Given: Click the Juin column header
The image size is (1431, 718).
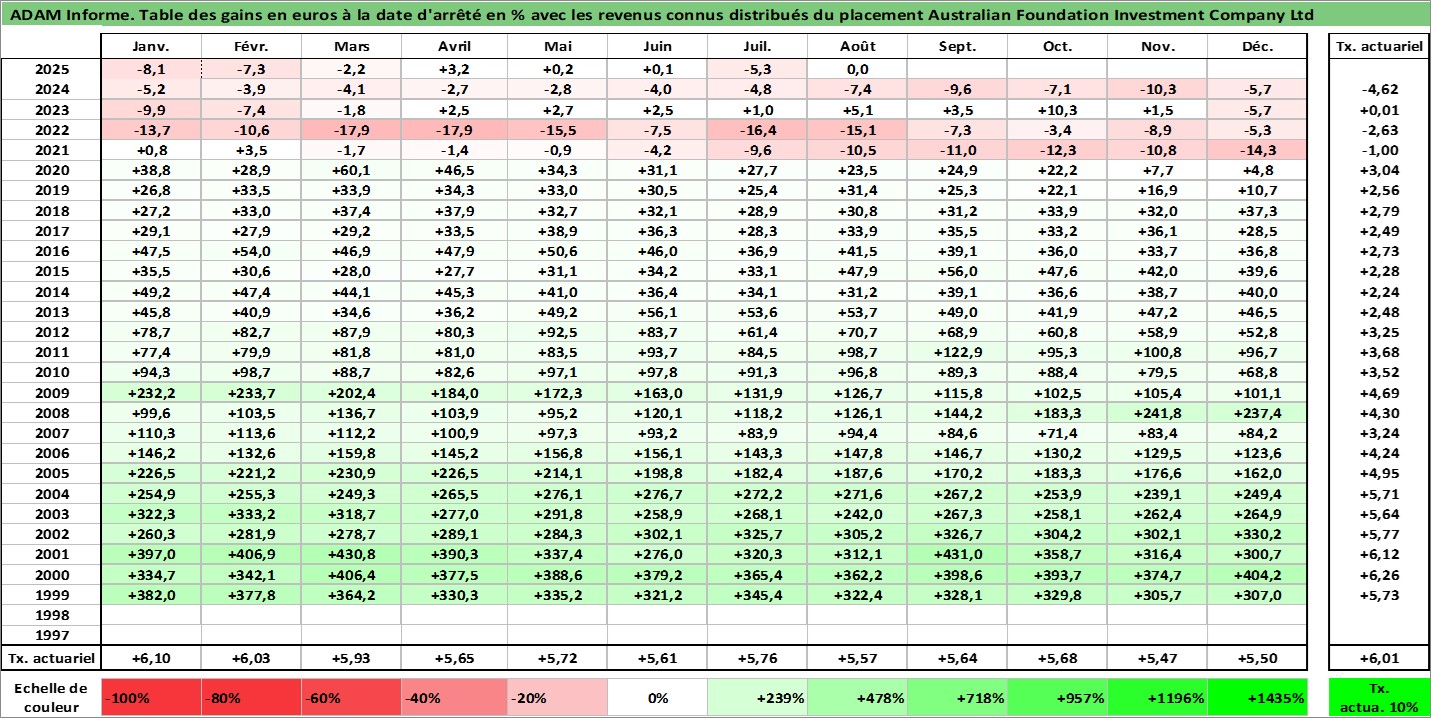Looking at the screenshot, I should click(657, 46).
